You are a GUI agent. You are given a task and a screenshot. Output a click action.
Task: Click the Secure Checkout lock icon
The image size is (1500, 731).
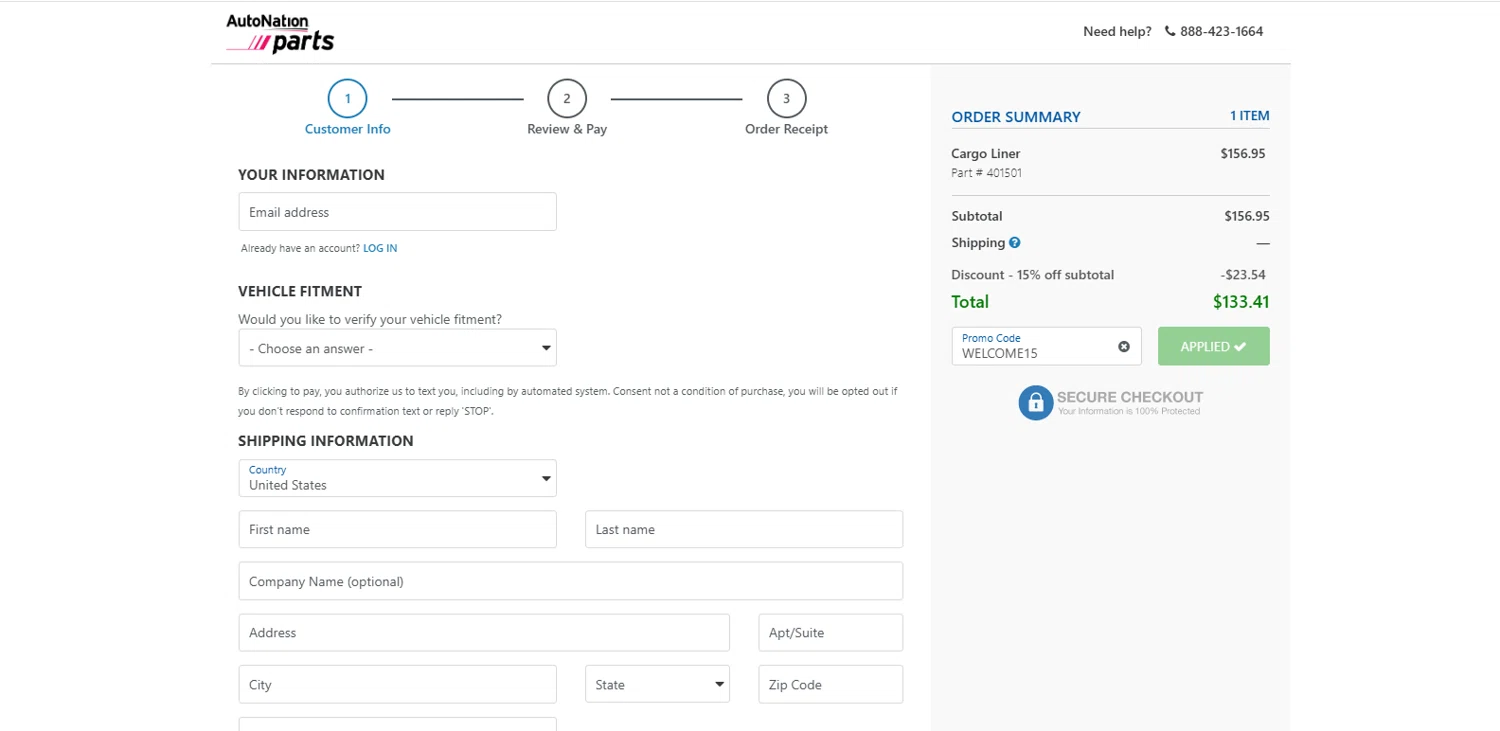click(1036, 403)
